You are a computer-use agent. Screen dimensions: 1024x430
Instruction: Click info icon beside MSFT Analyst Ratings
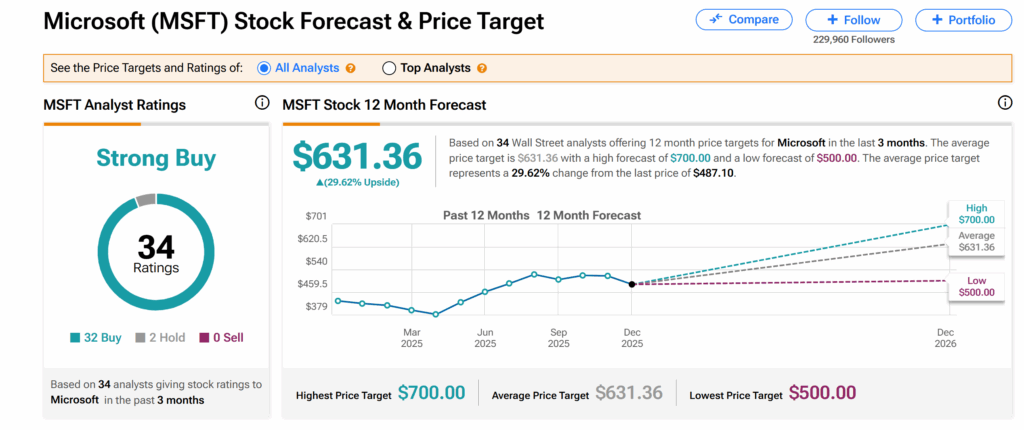tap(262, 103)
